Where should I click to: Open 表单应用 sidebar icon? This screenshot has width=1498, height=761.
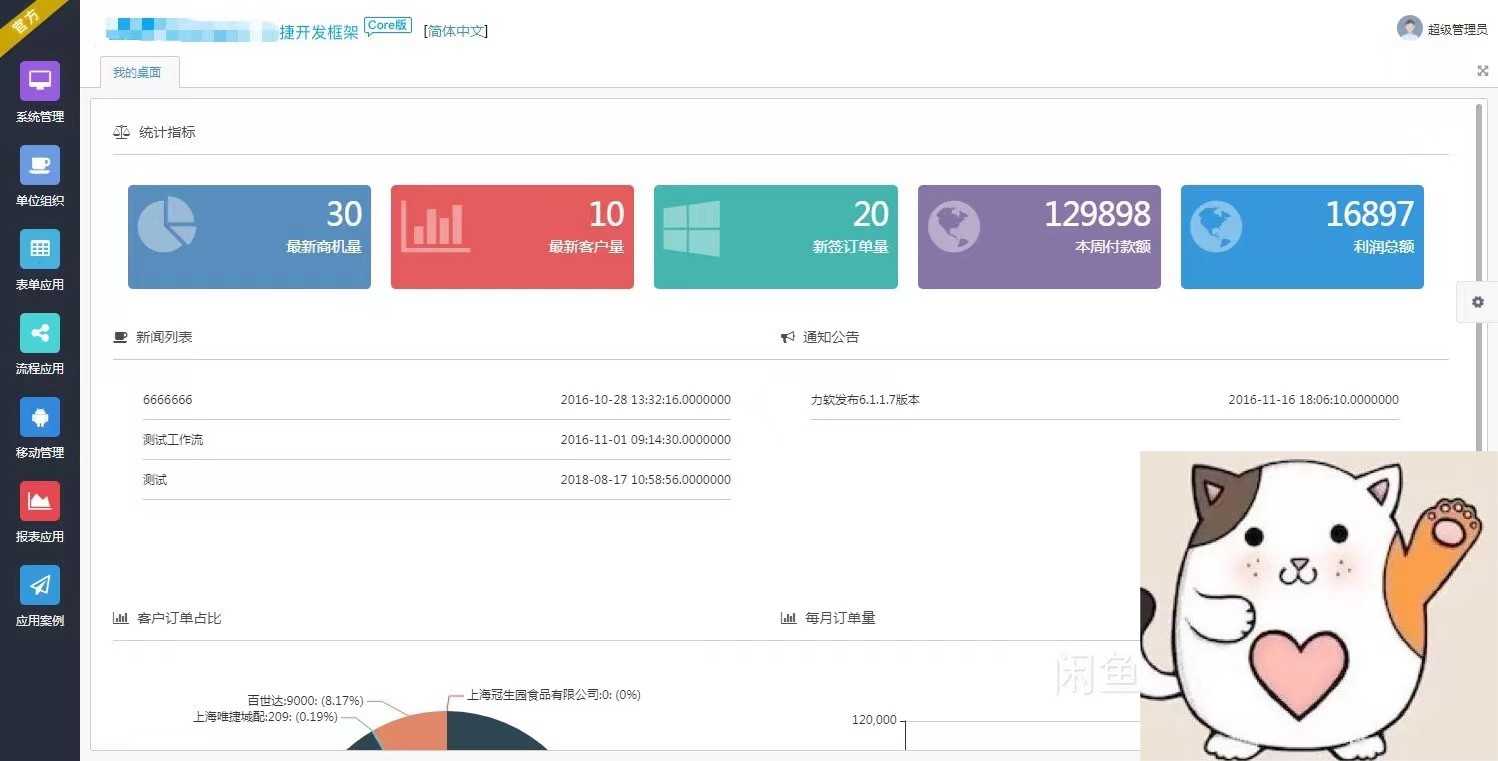pos(40,249)
